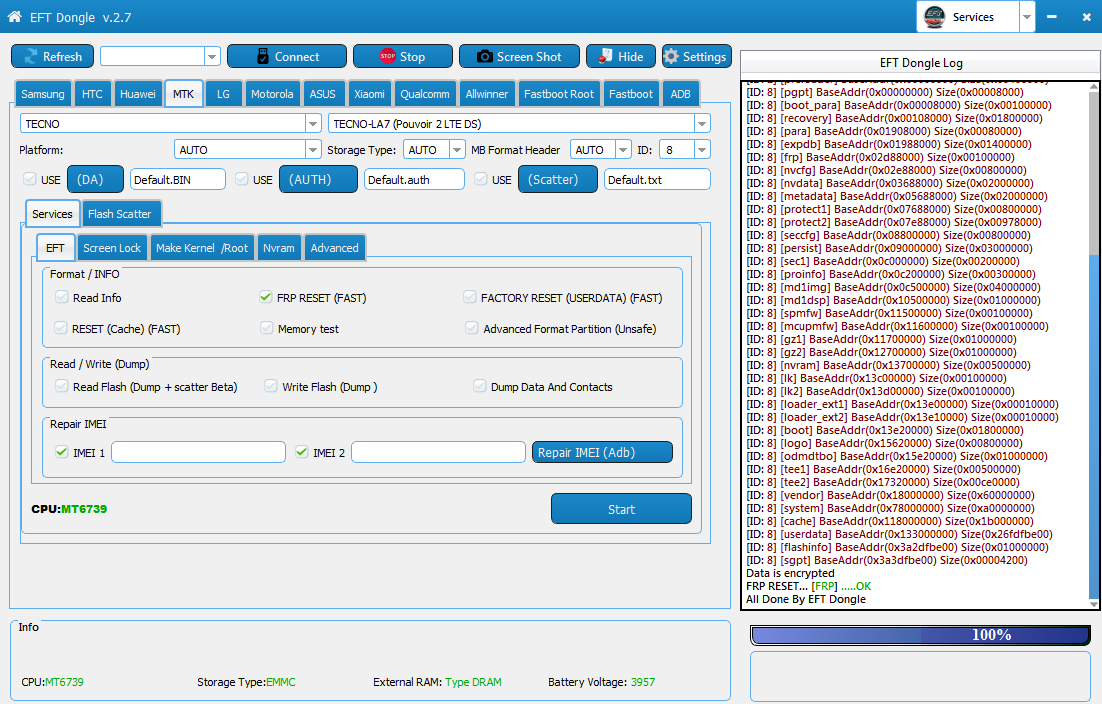This screenshot has width=1102, height=704.
Task: Enable RESET (Cache) (FAST) checkbox
Action: 61,328
